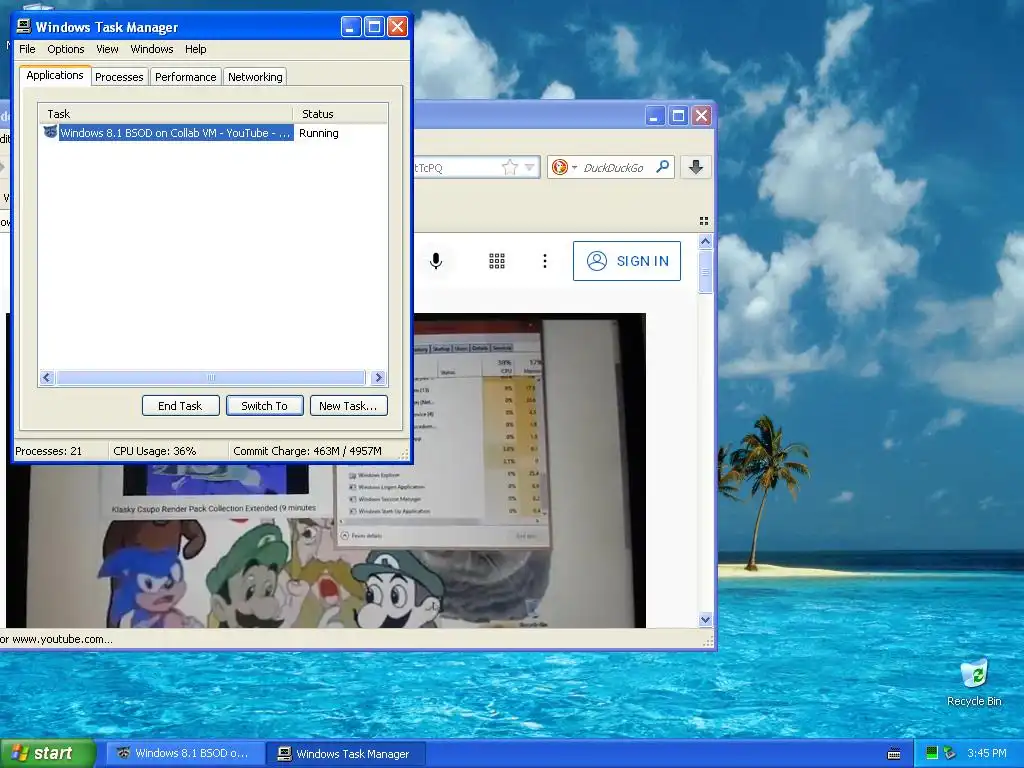Click the Task Manager title bar icon
1024x768 pixels.
point(24,26)
